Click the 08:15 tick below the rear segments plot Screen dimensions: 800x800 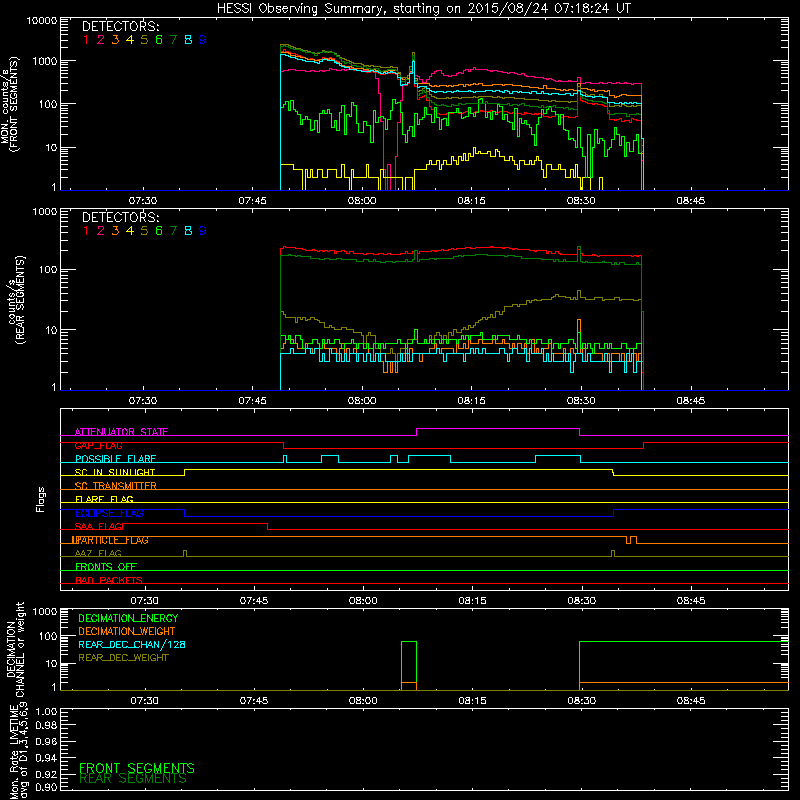coord(471,401)
